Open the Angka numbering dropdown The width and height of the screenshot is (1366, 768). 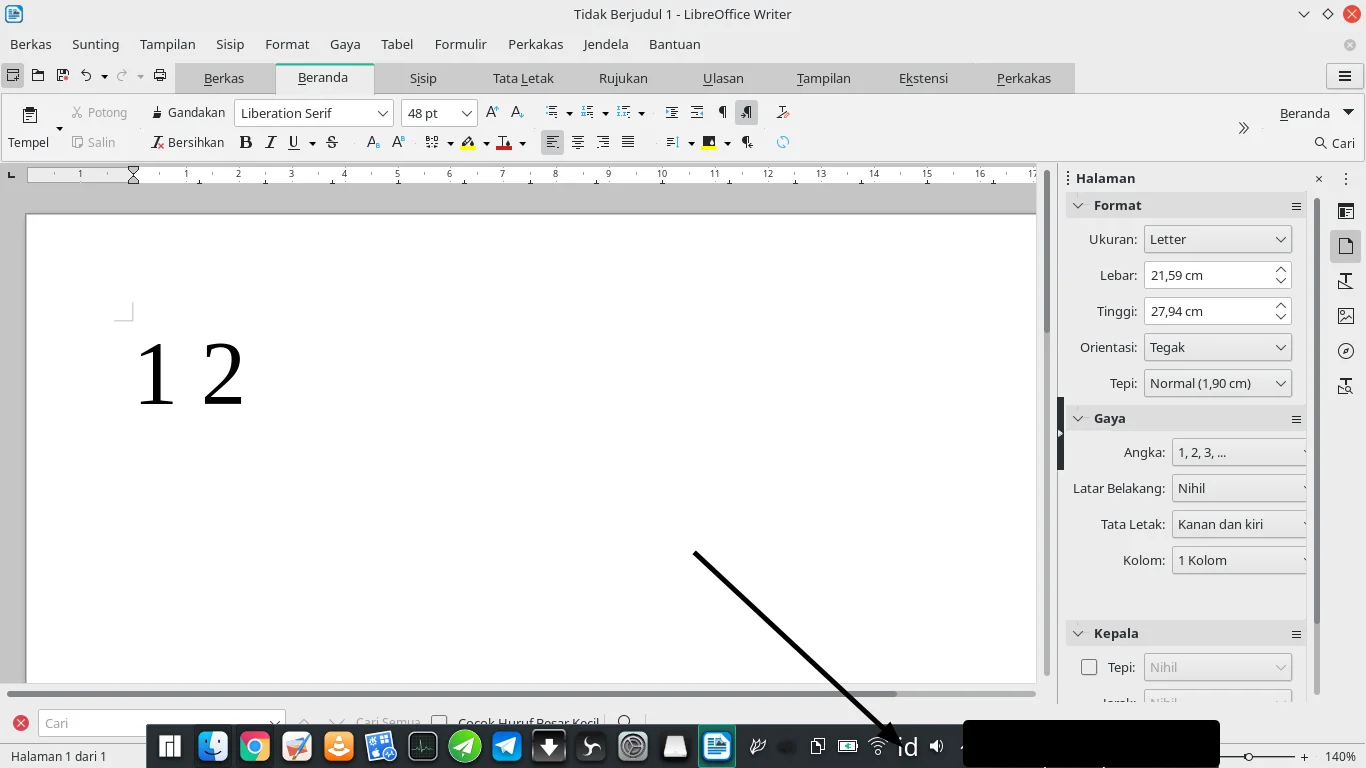pos(1239,452)
